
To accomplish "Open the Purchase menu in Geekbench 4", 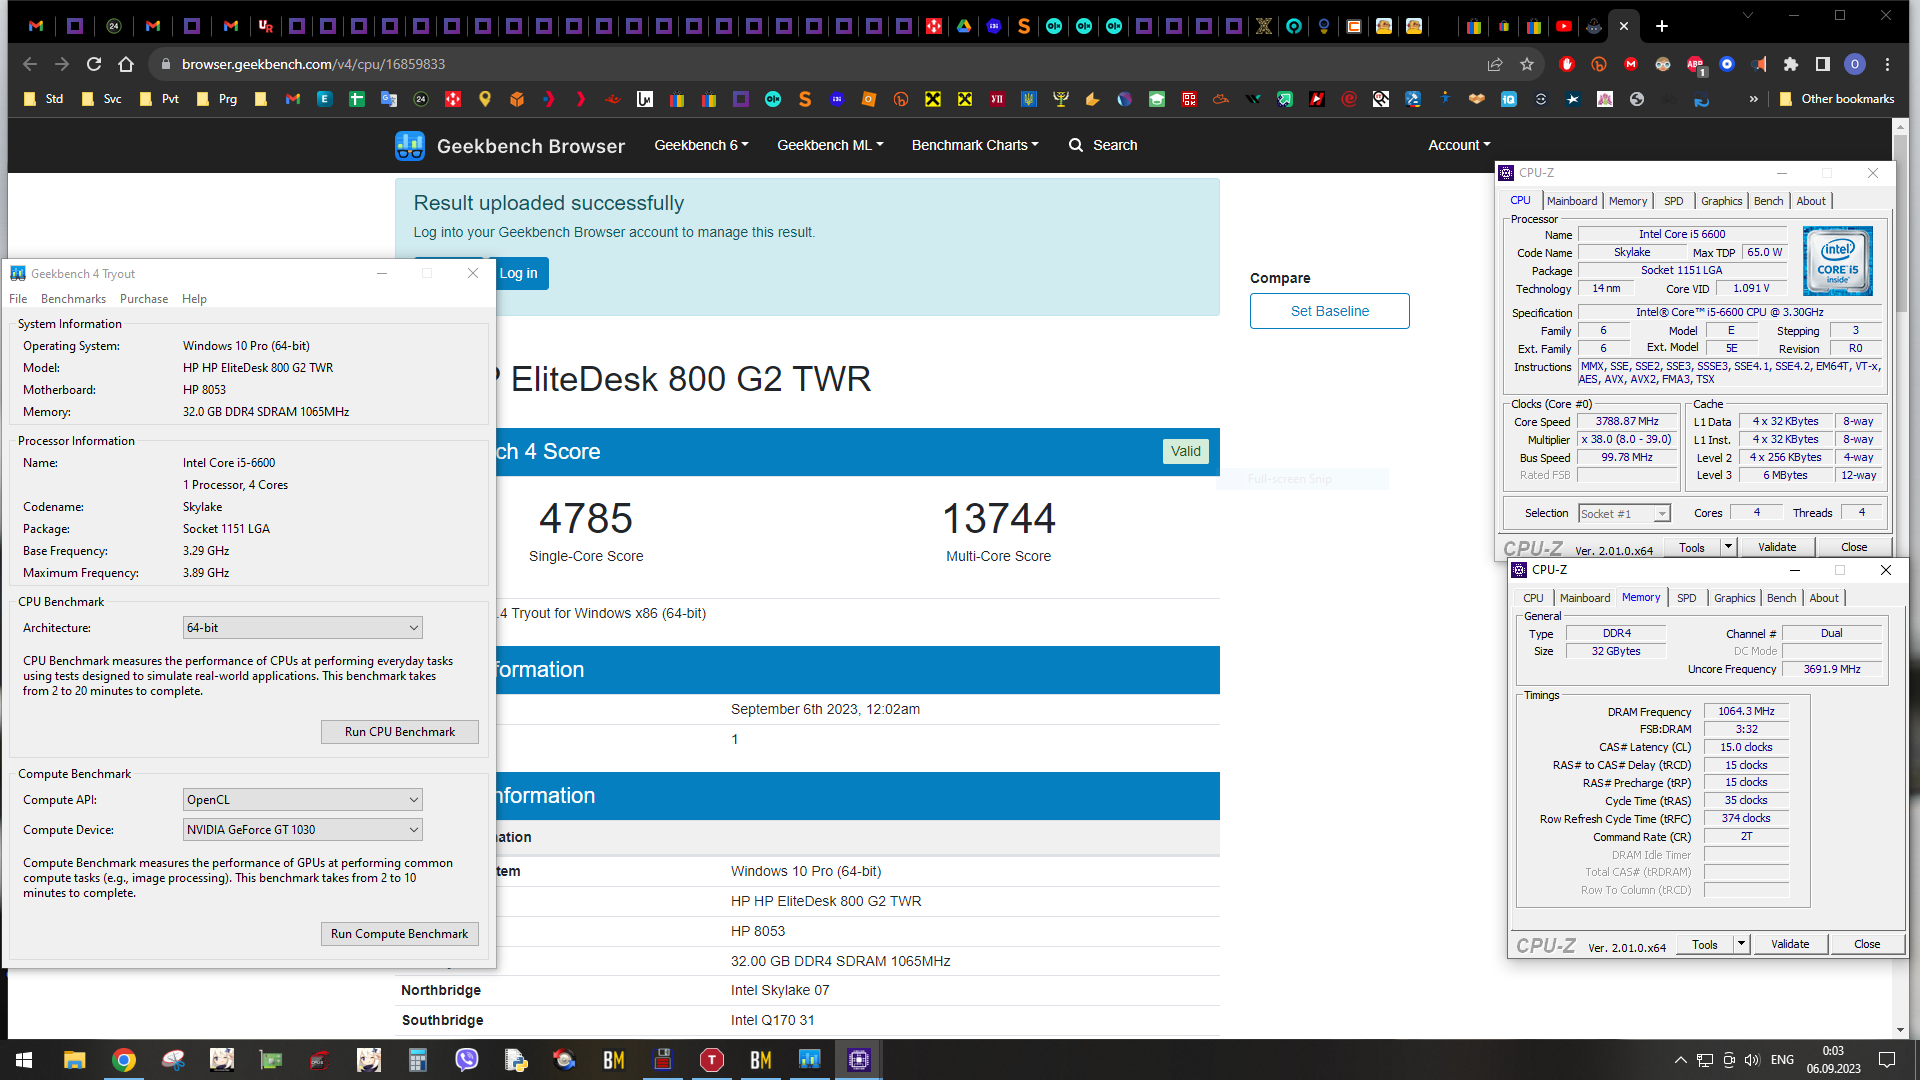I will pyautogui.click(x=144, y=299).
